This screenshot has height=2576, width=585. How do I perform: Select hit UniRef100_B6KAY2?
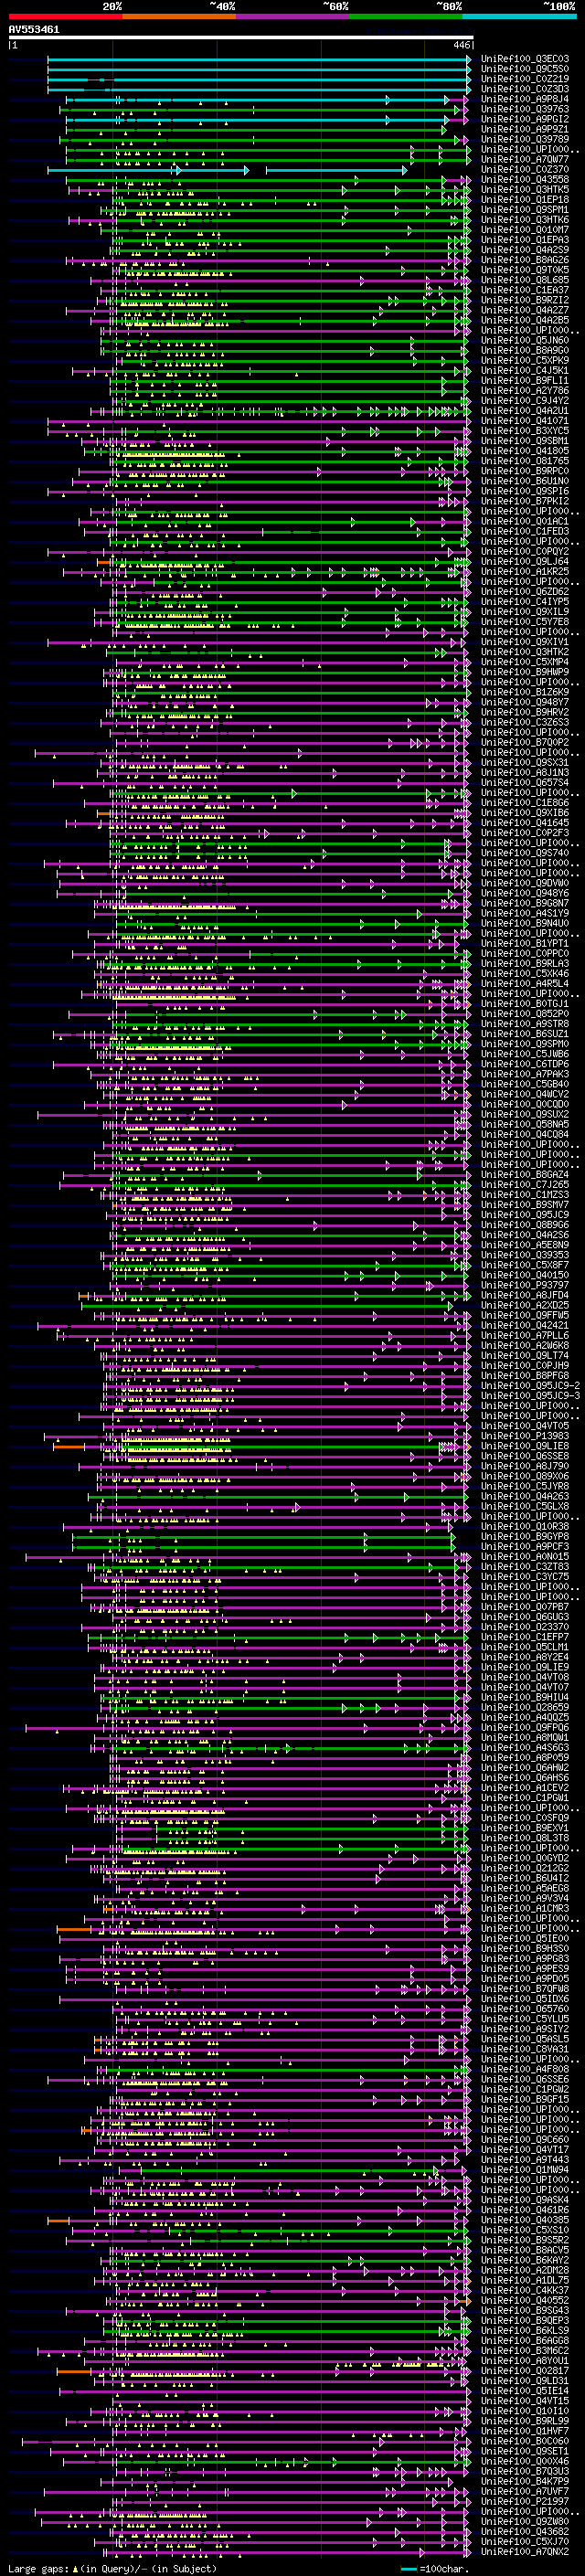525,2260
